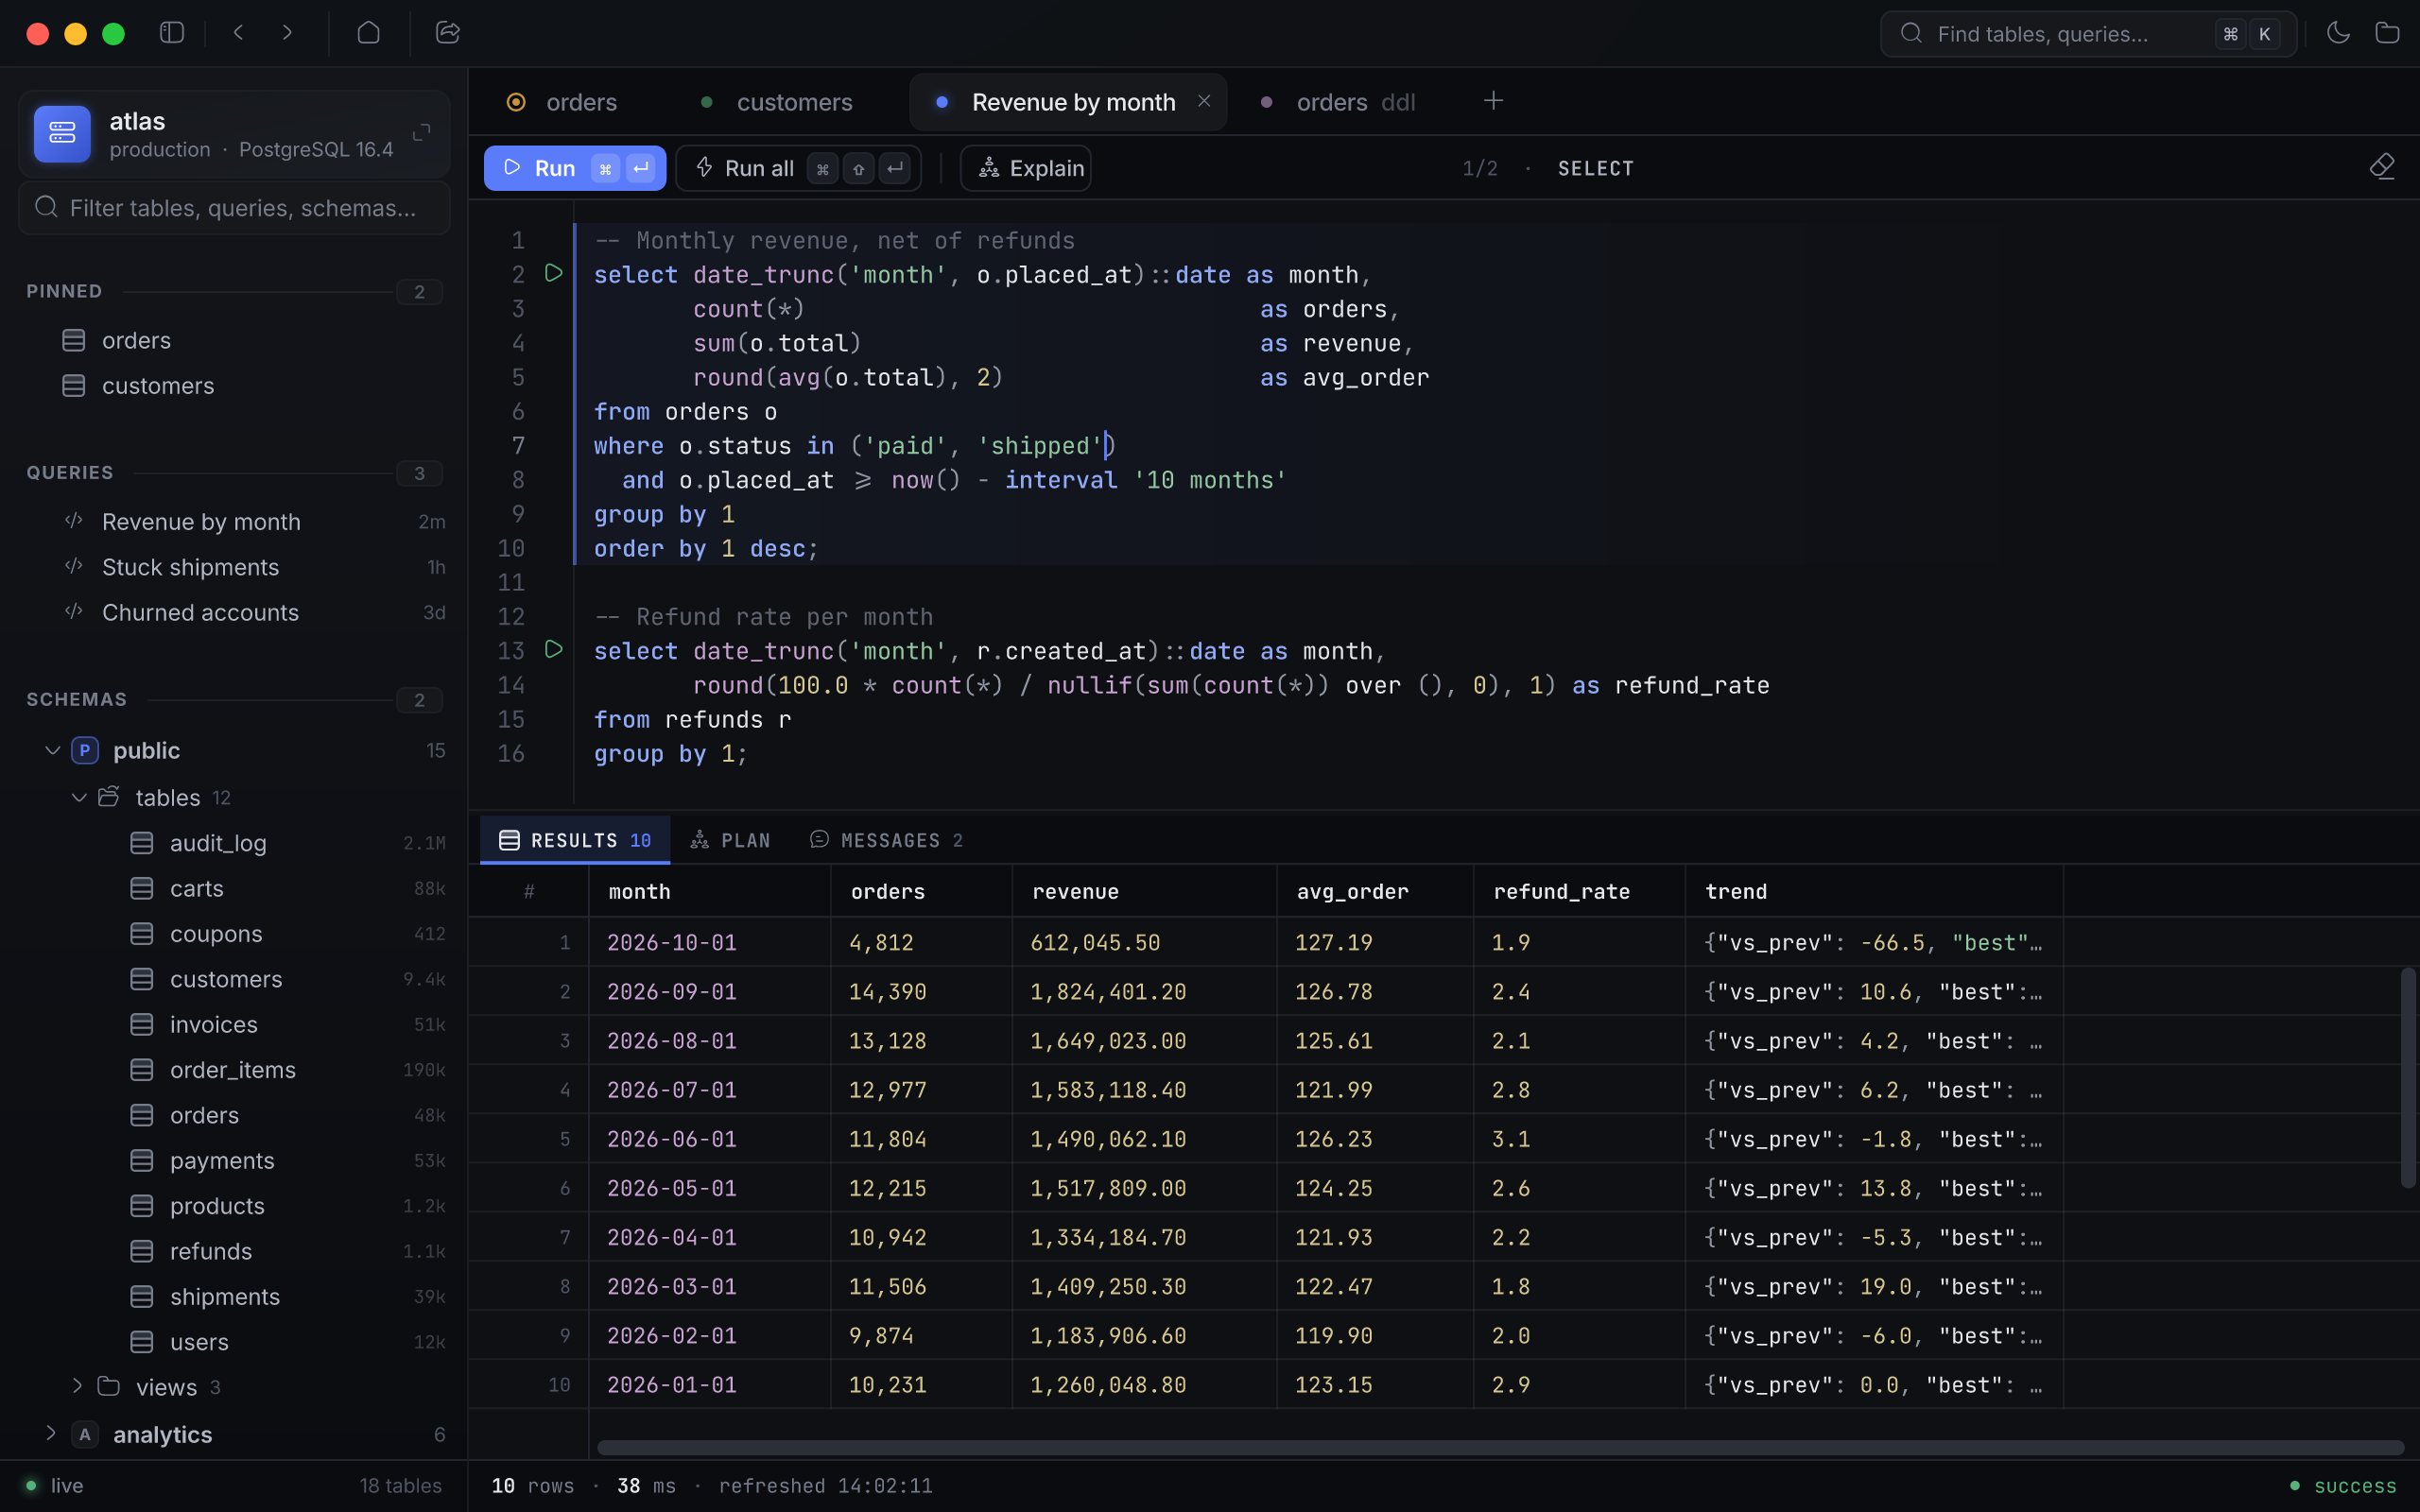Image resolution: width=2420 pixels, height=1512 pixels.
Task: Select the RESULTS tab
Action: click(575, 840)
